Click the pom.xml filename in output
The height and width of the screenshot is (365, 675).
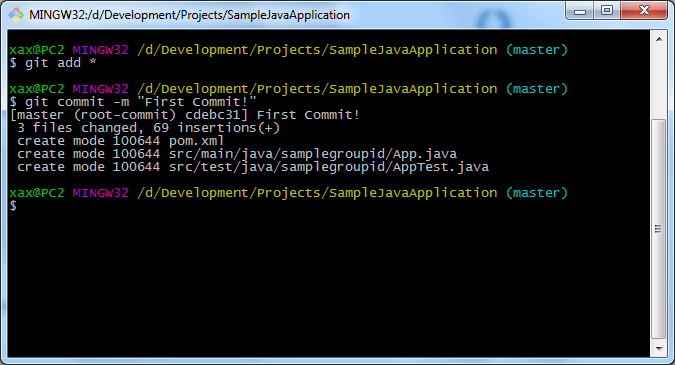click(196, 141)
